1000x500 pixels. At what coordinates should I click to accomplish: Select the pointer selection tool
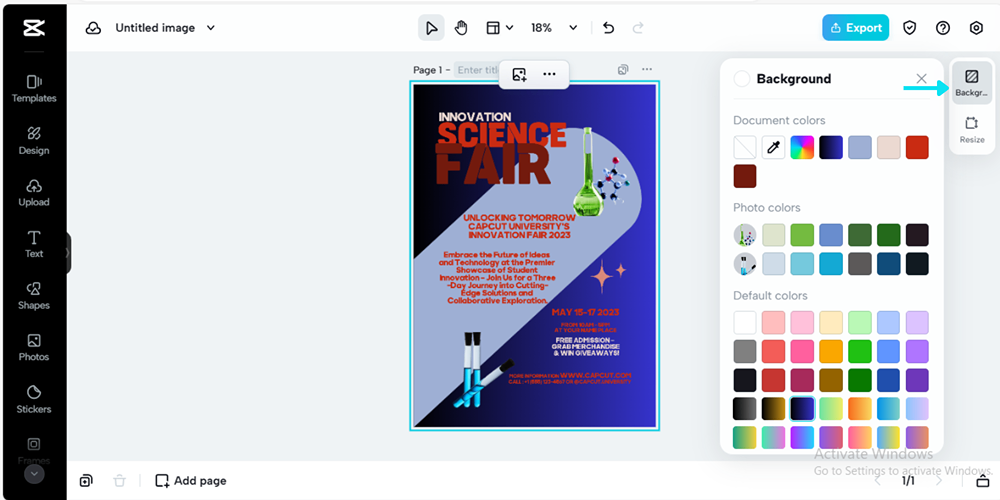pyautogui.click(x=431, y=28)
